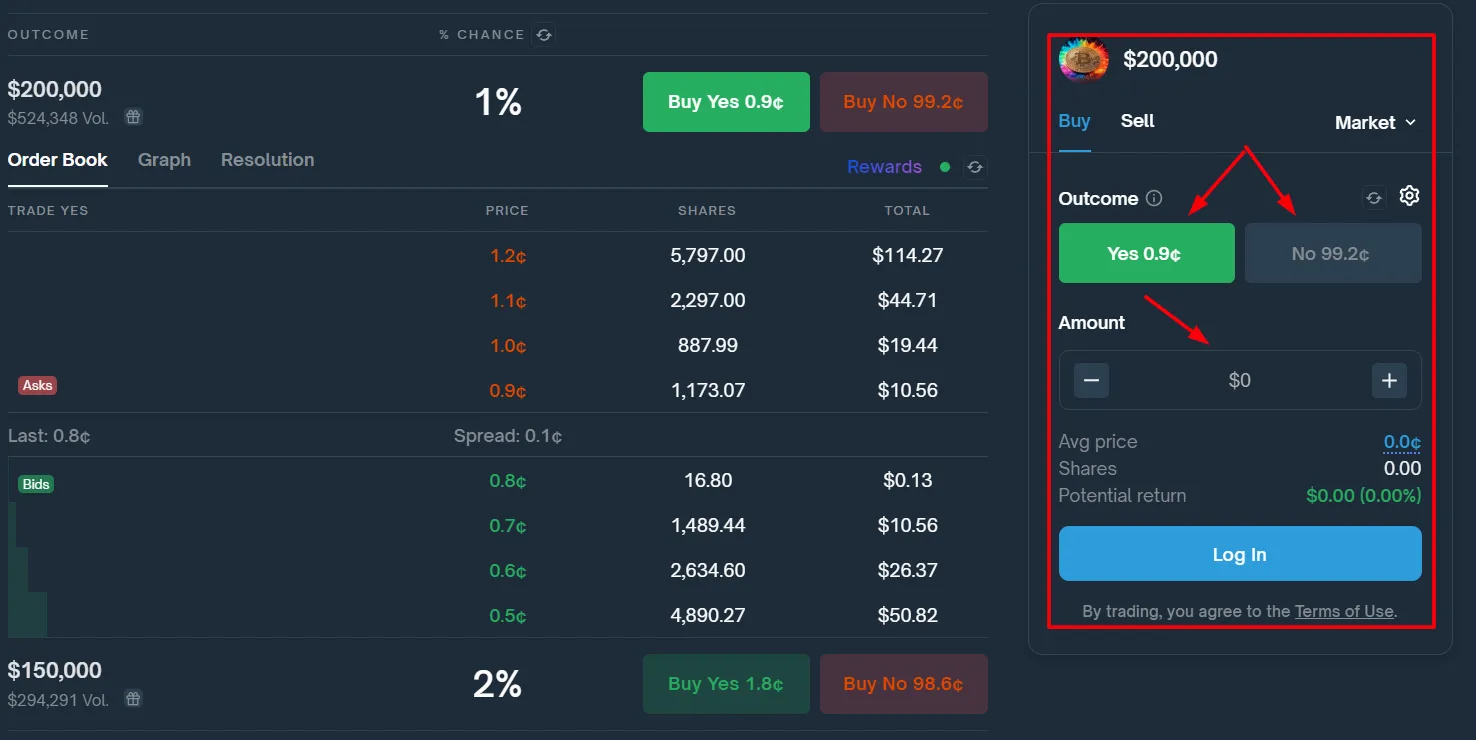Select the No 99.2¢ outcome

pyautogui.click(x=1332, y=253)
